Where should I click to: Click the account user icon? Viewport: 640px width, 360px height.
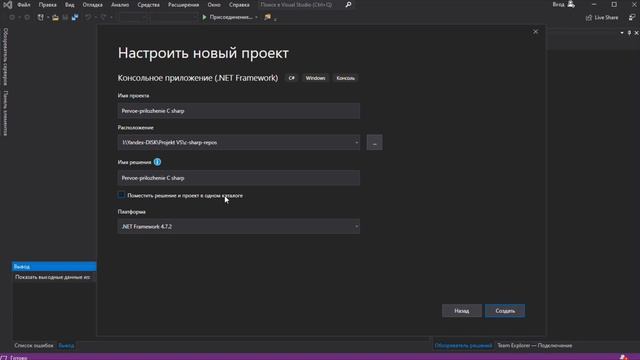point(571,4)
